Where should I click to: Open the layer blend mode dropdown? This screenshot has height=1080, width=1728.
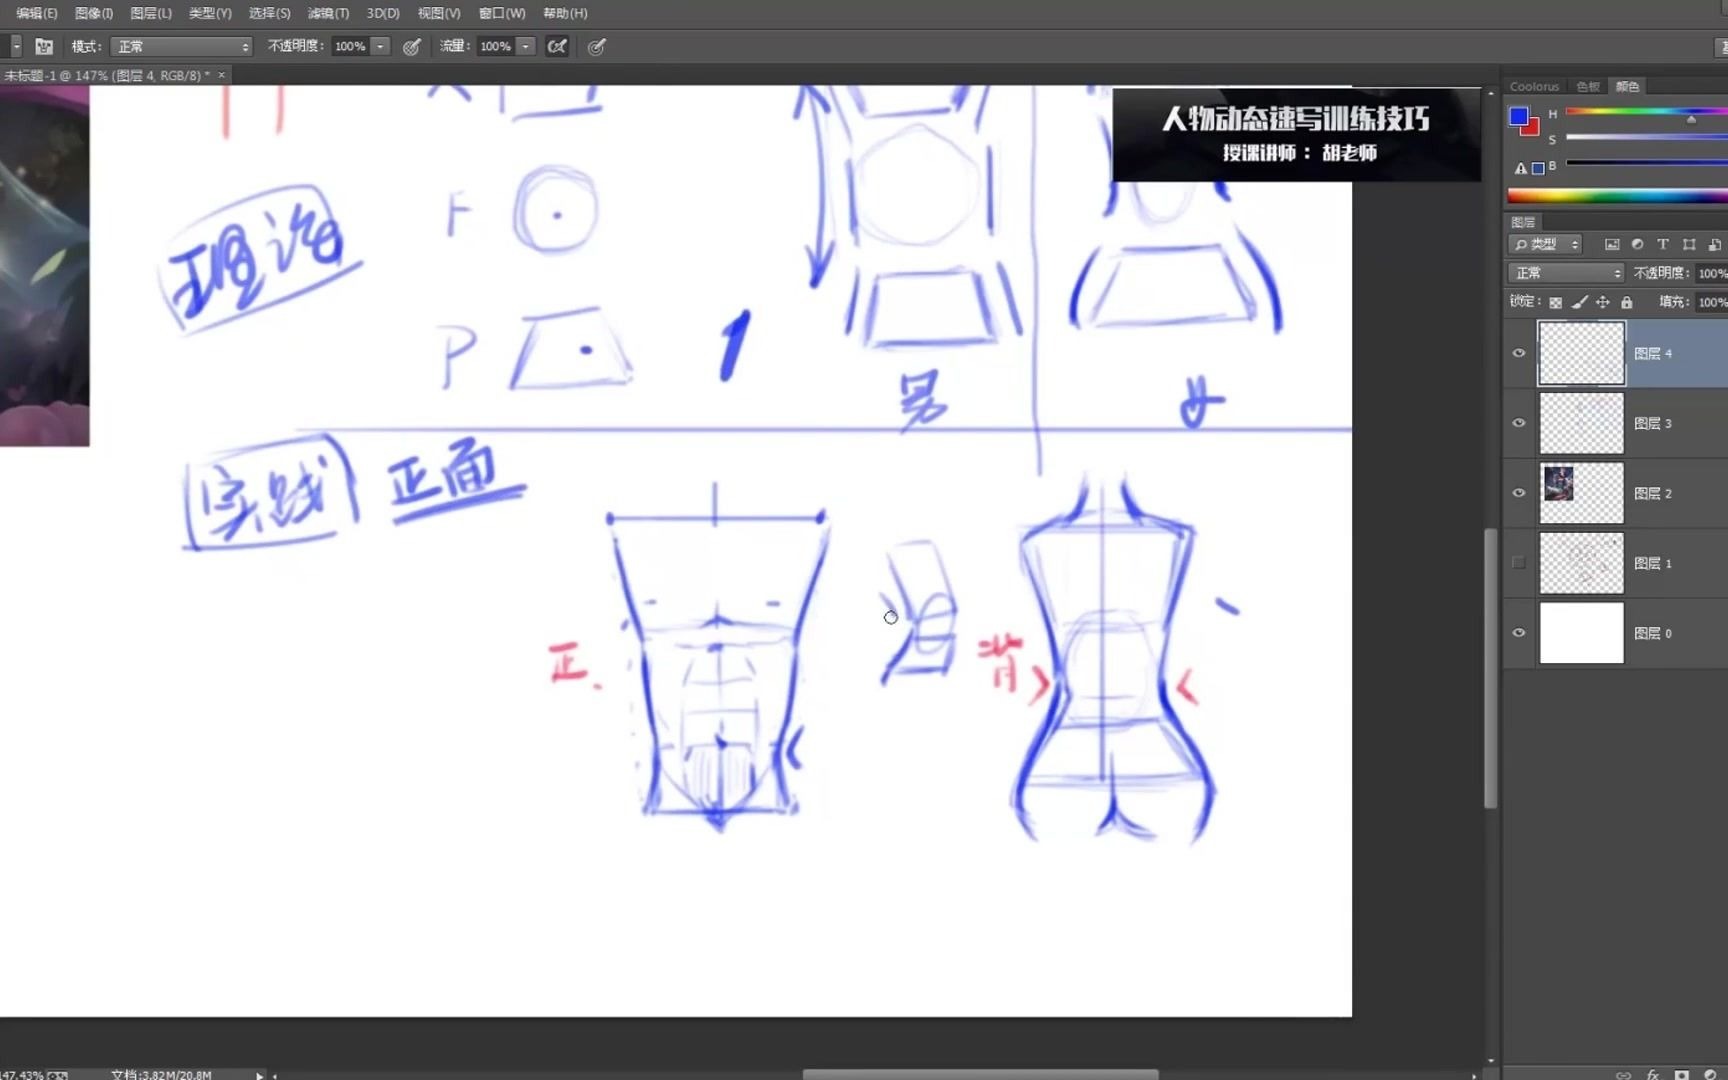click(1564, 272)
